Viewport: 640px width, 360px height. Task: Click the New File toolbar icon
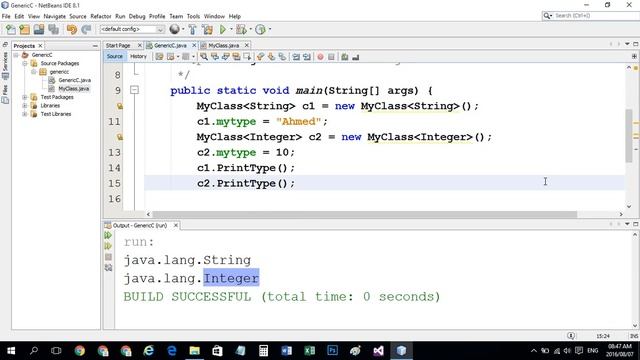pyautogui.click(x=11, y=29)
